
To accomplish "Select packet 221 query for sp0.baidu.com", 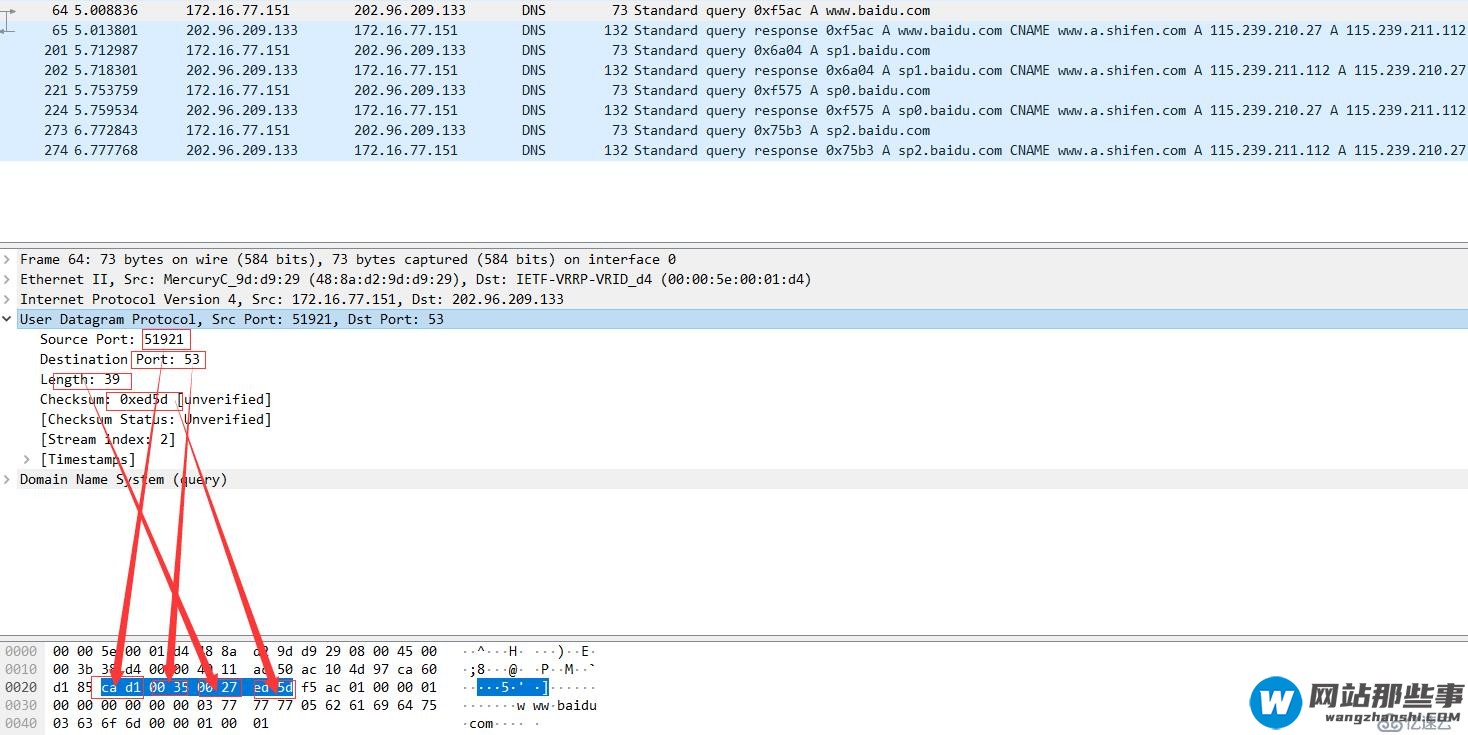I will [x=734, y=90].
